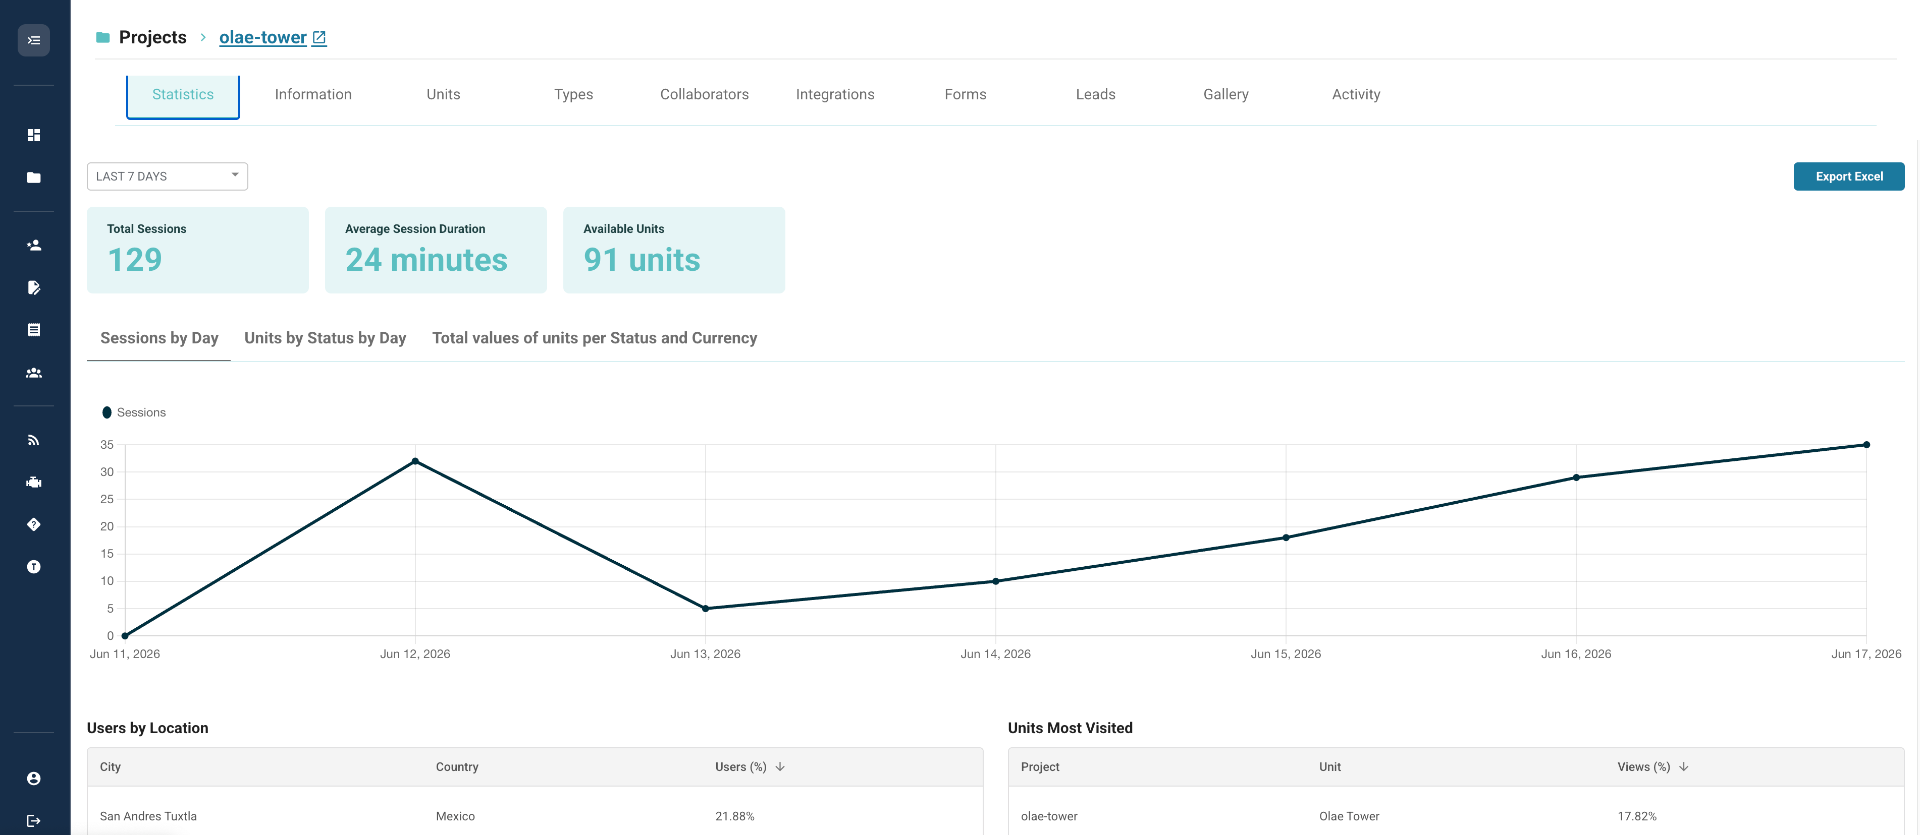
Task: Open the starred person leads icon in sidebar
Action: pos(34,245)
